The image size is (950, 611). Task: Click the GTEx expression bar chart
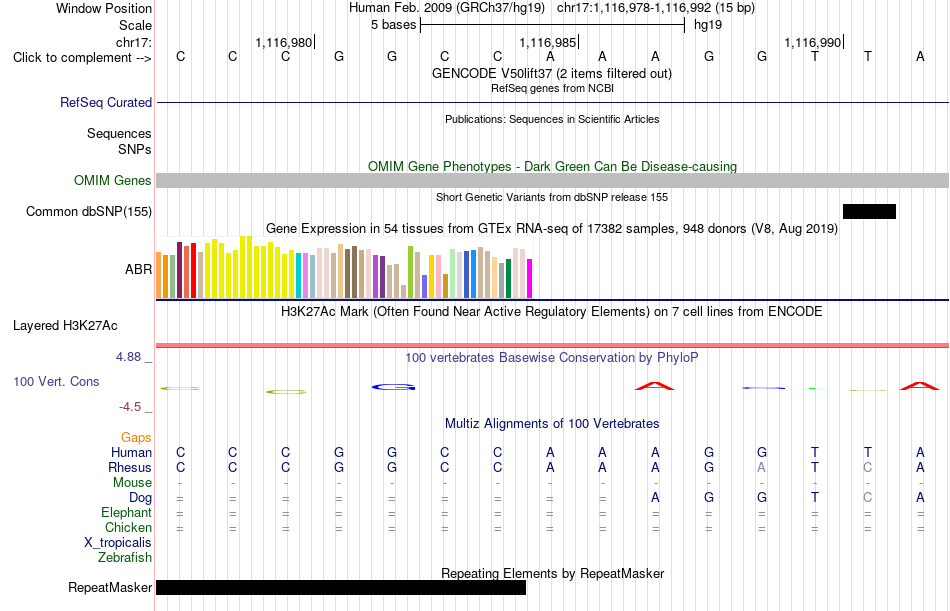(344, 267)
